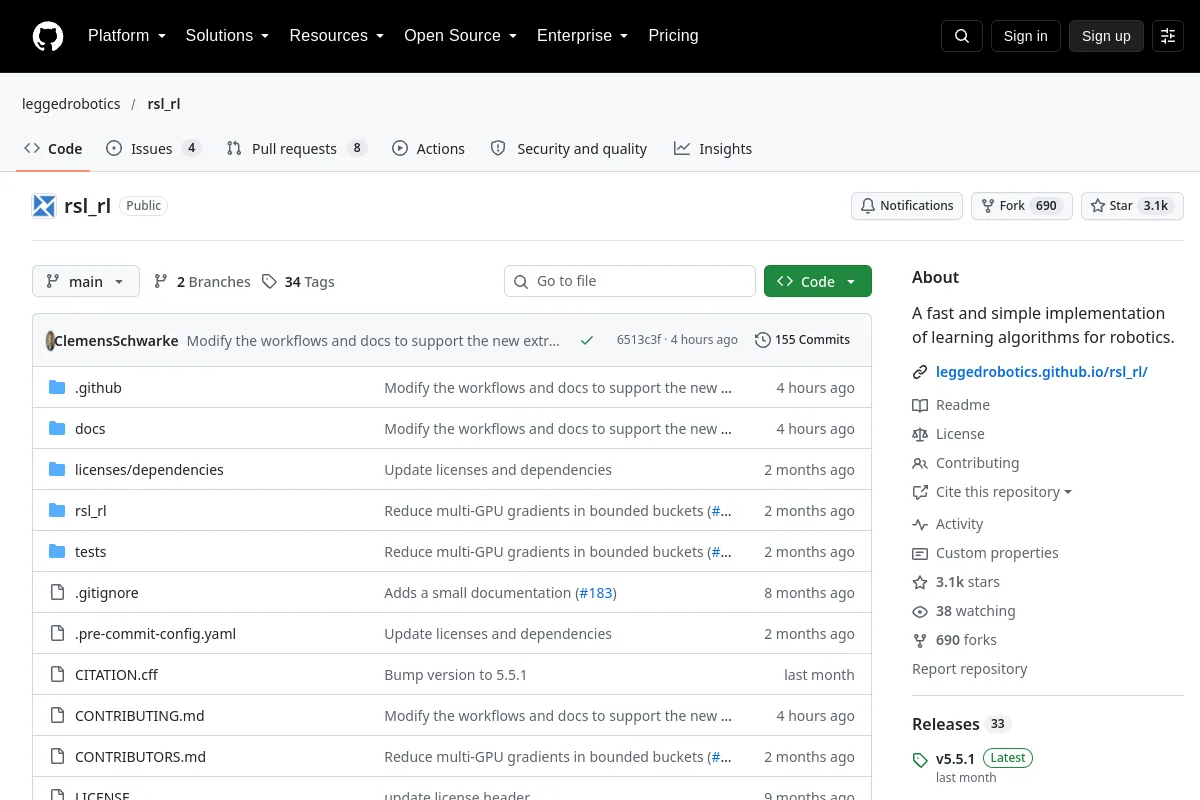Image resolution: width=1200 pixels, height=800 pixels.
Task: Open the green Code dropdown button
Action: (x=818, y=282)
